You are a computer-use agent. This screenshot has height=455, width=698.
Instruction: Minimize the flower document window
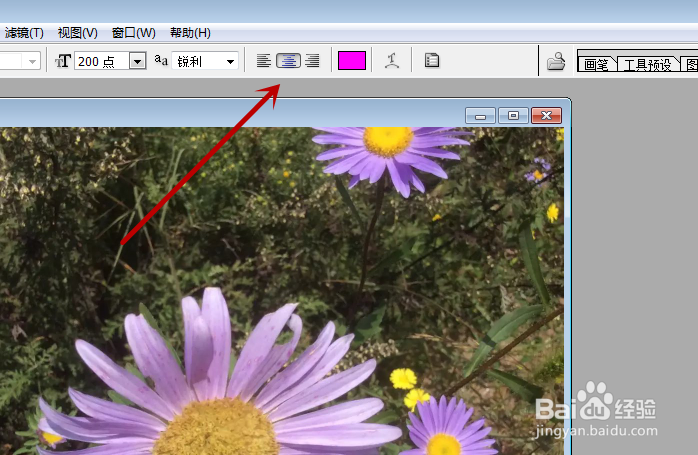coord(480,116)
